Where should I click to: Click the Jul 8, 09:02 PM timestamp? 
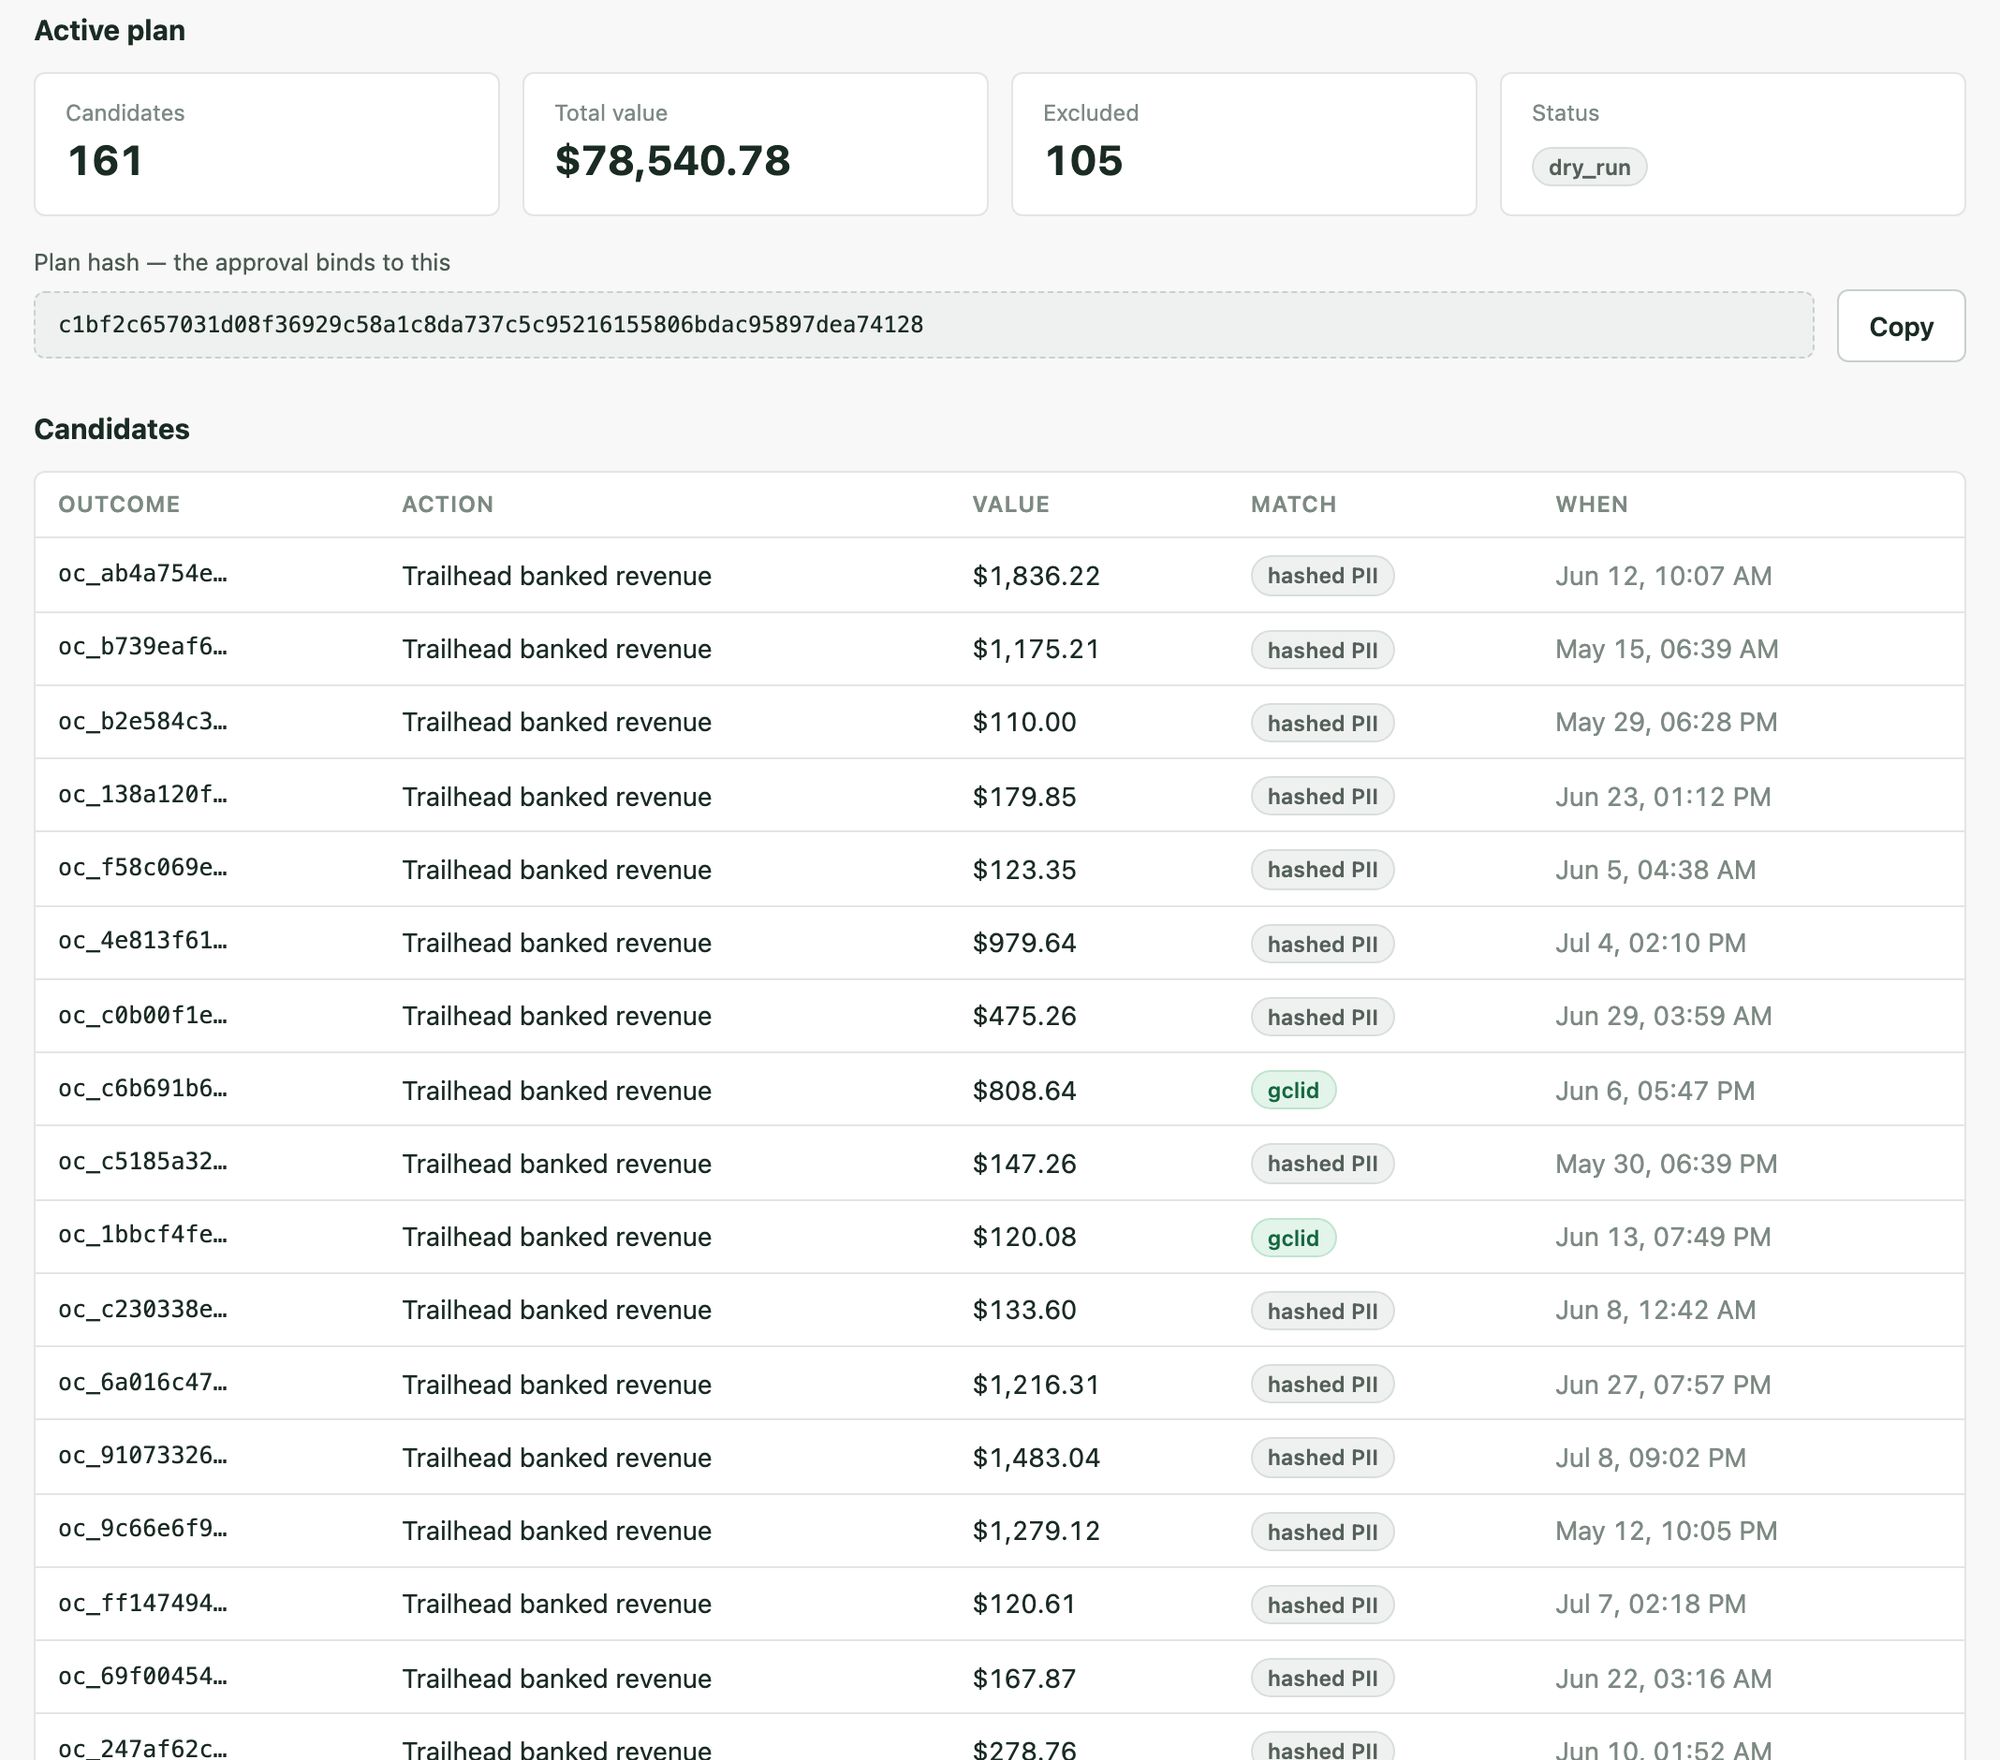1650,1458
